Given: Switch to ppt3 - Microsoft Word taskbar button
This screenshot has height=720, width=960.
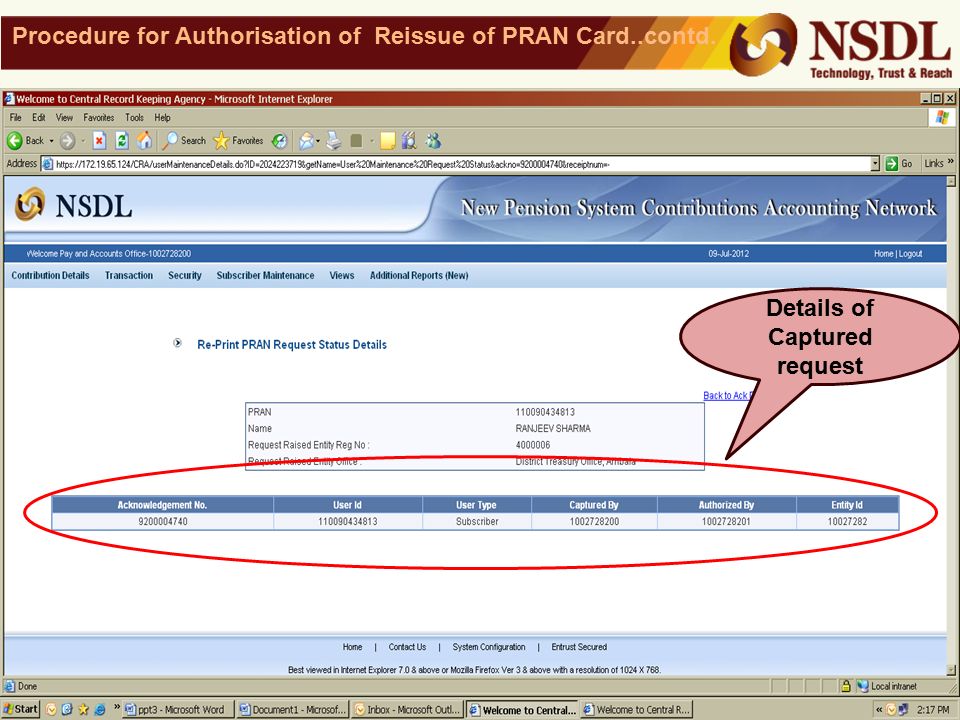Looking at the screenshot, I should click(177, 710).
